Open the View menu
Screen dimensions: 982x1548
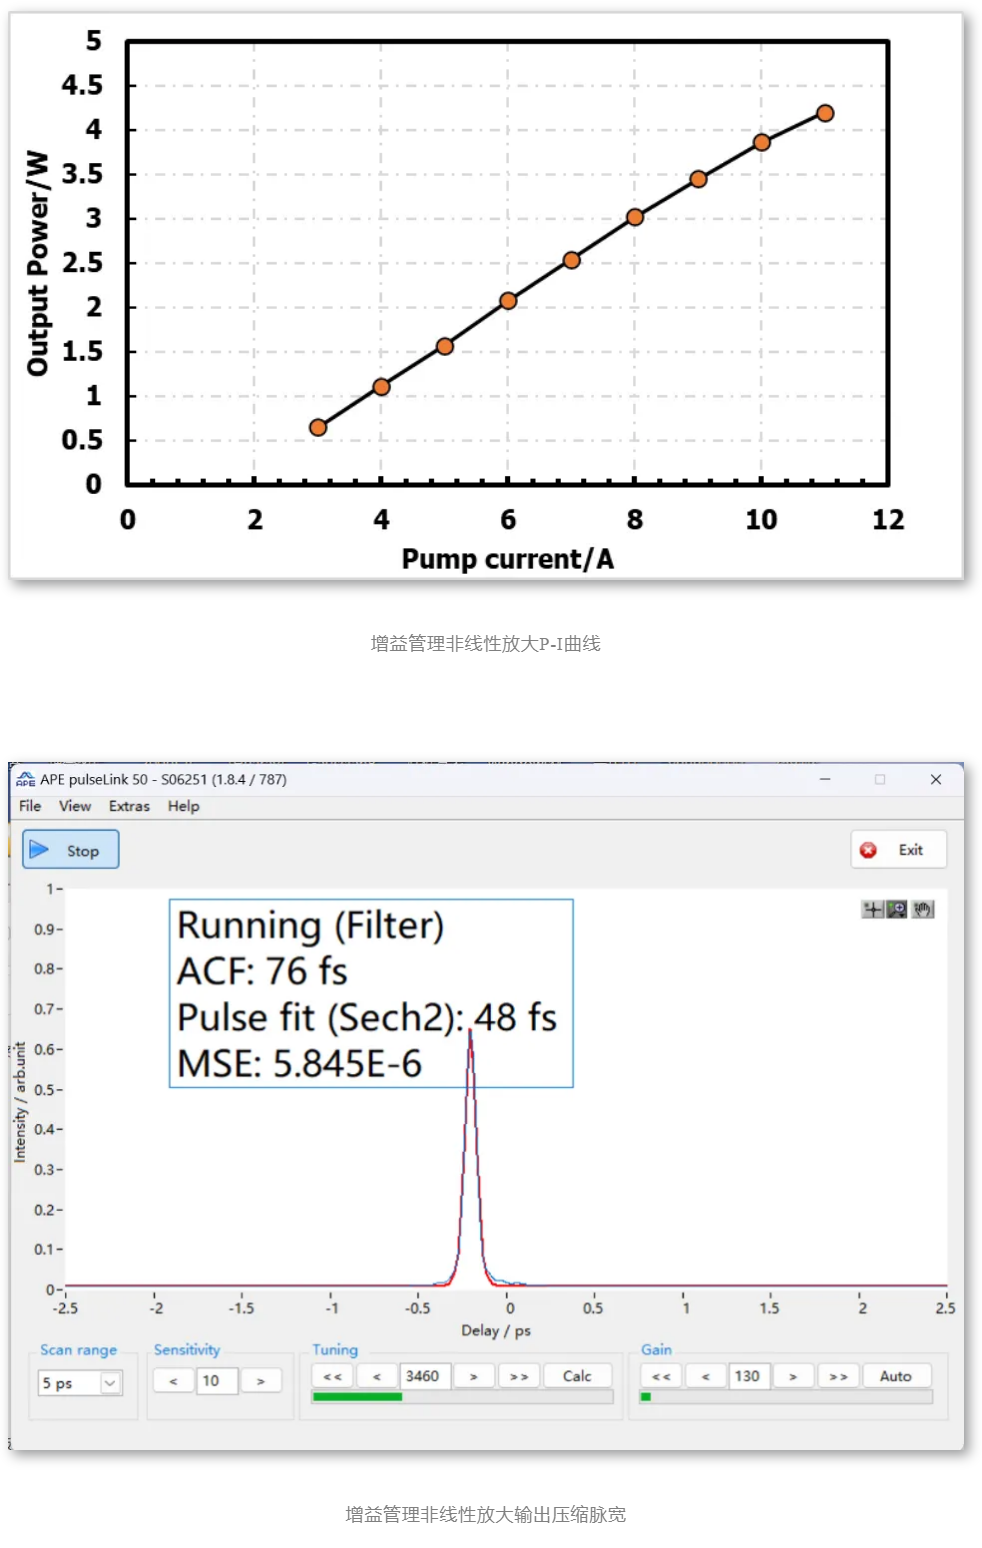[x=75, y=806]
